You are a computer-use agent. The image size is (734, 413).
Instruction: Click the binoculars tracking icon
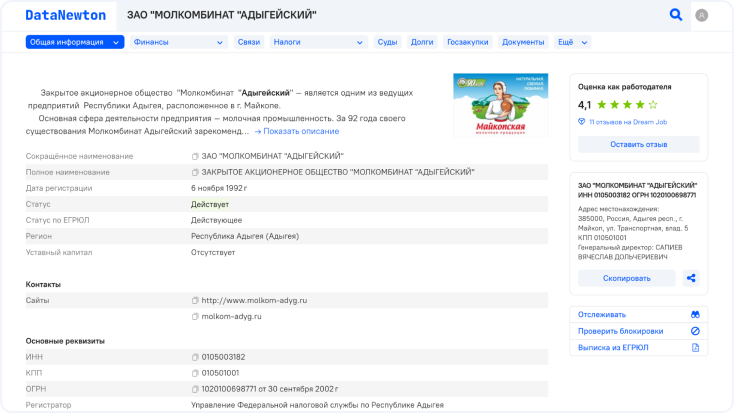[x=695, y=315]
